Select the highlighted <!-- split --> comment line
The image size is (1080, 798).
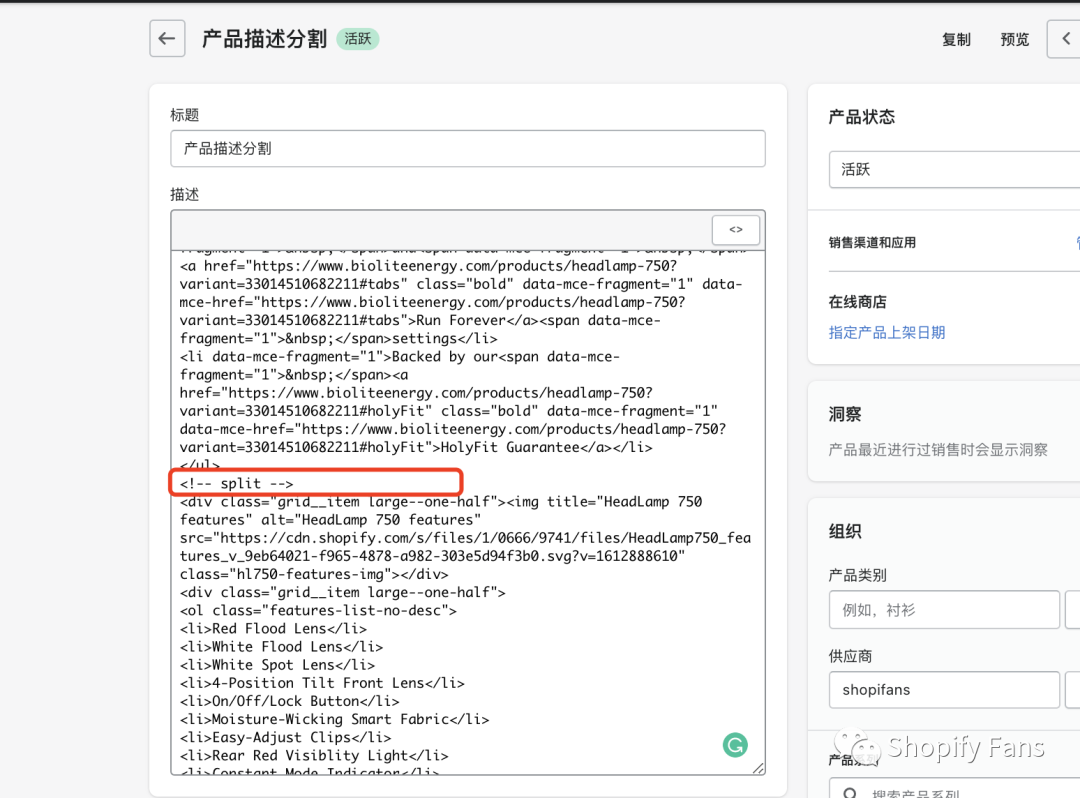click(x=315, y=482)
